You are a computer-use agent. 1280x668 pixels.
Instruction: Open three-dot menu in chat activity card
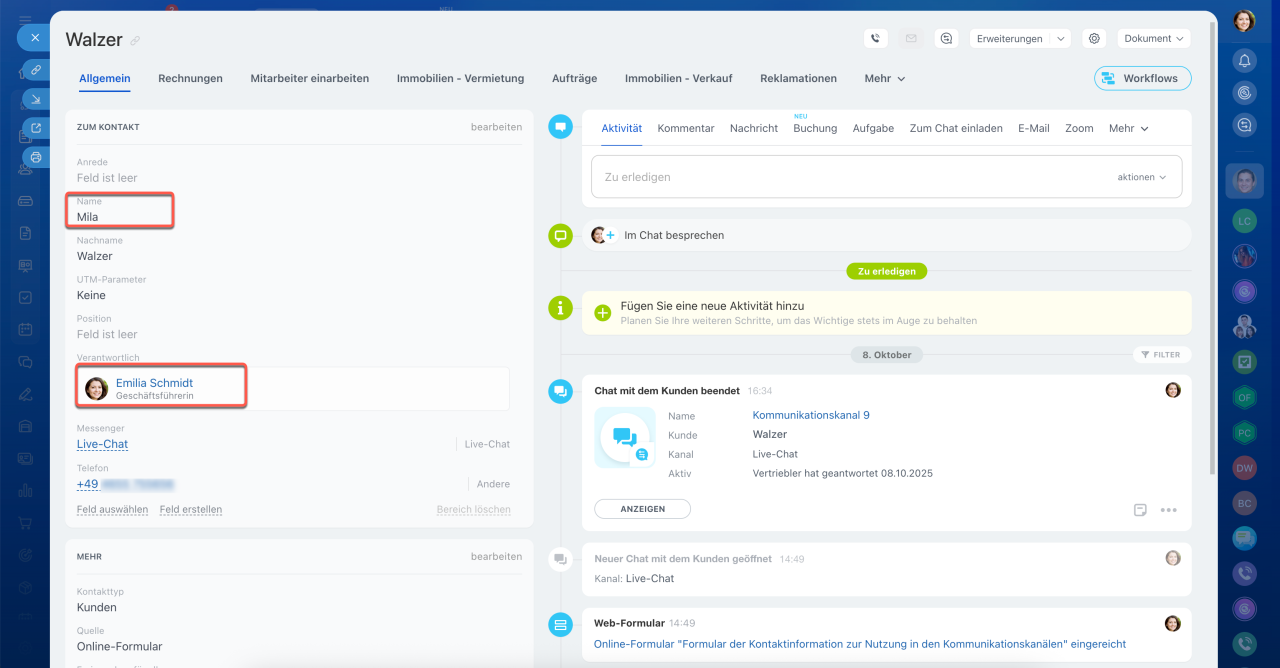tap(1168, 510)
